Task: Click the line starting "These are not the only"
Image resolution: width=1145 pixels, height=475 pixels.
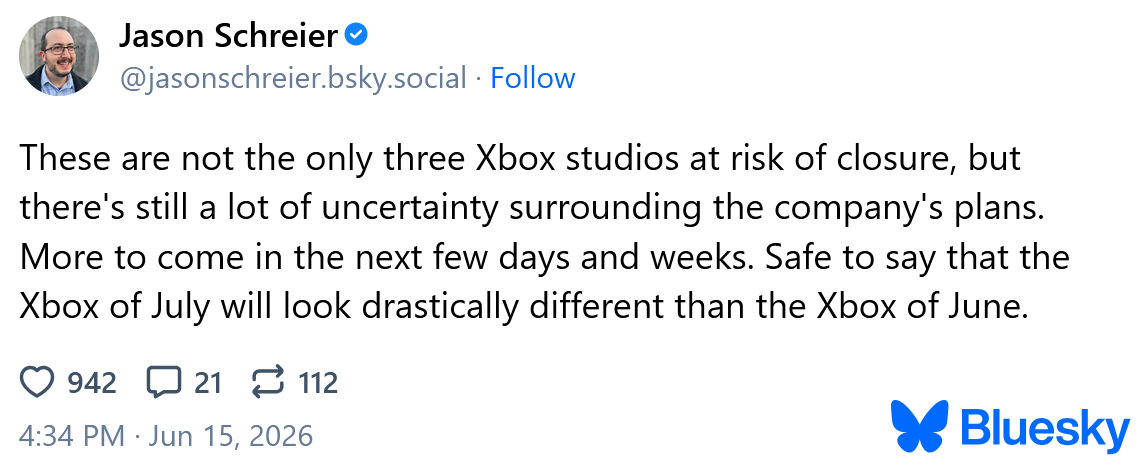Action: coord(519,159)
